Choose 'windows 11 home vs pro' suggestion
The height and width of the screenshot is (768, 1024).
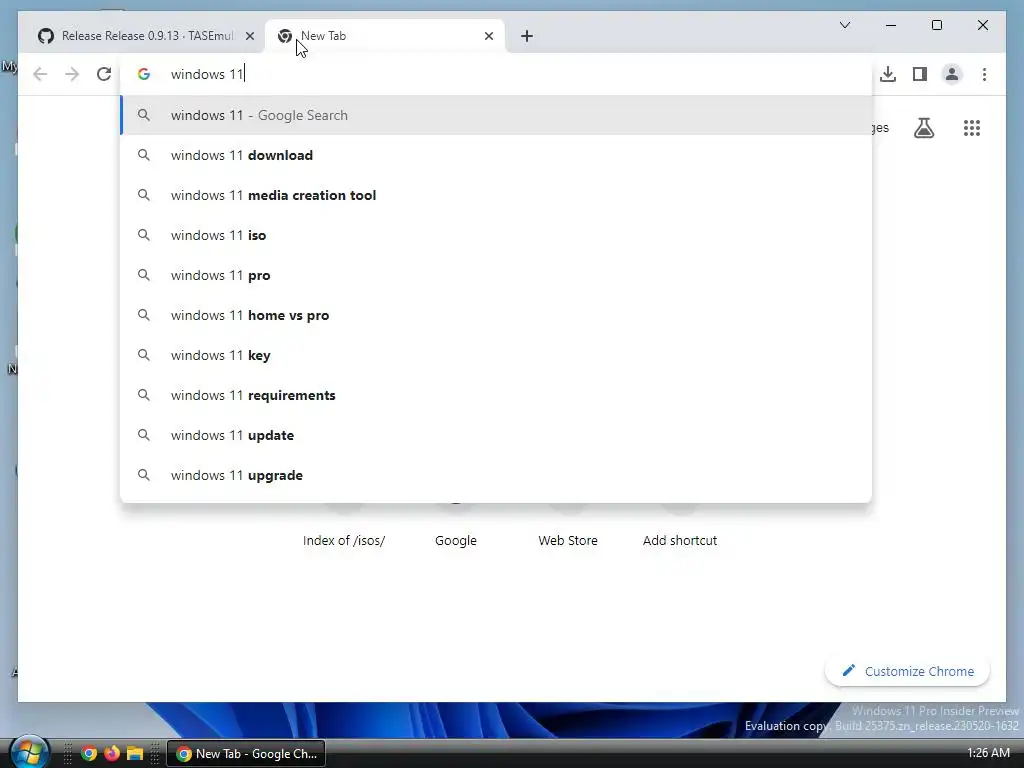[x=496, y=315]
